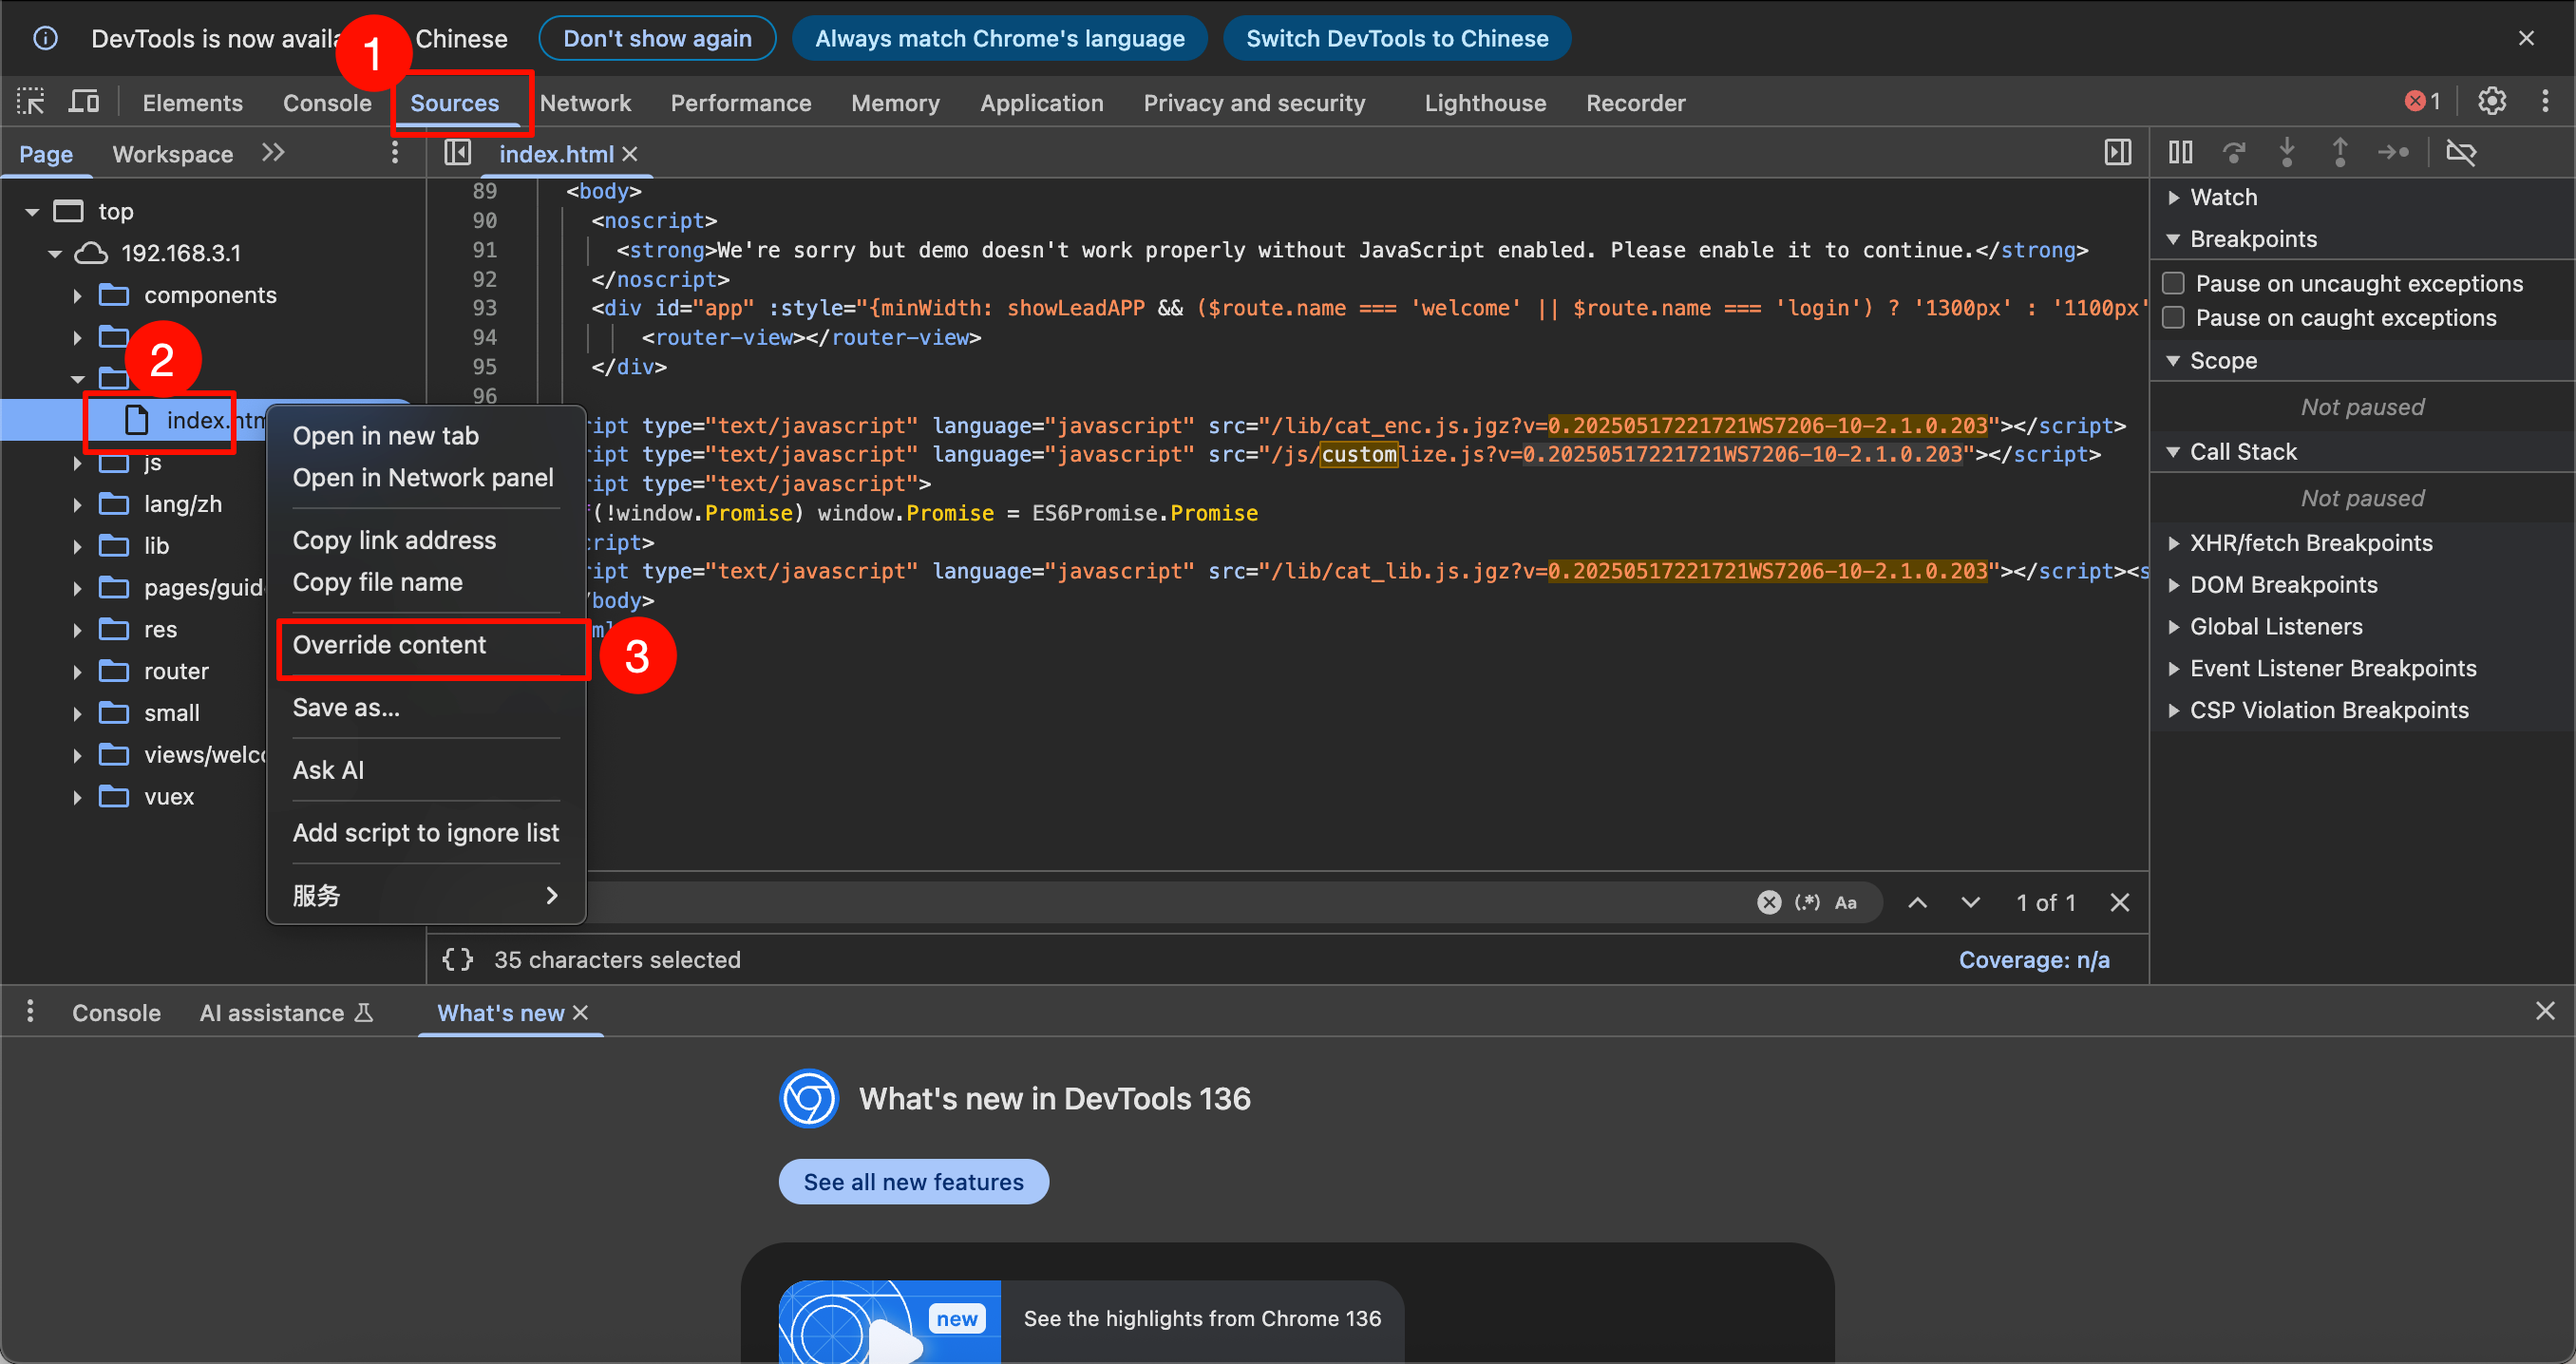Viewport: 2576px width, 1364px height.
Task: Switch to the Network tab
Action: (585, 103)
